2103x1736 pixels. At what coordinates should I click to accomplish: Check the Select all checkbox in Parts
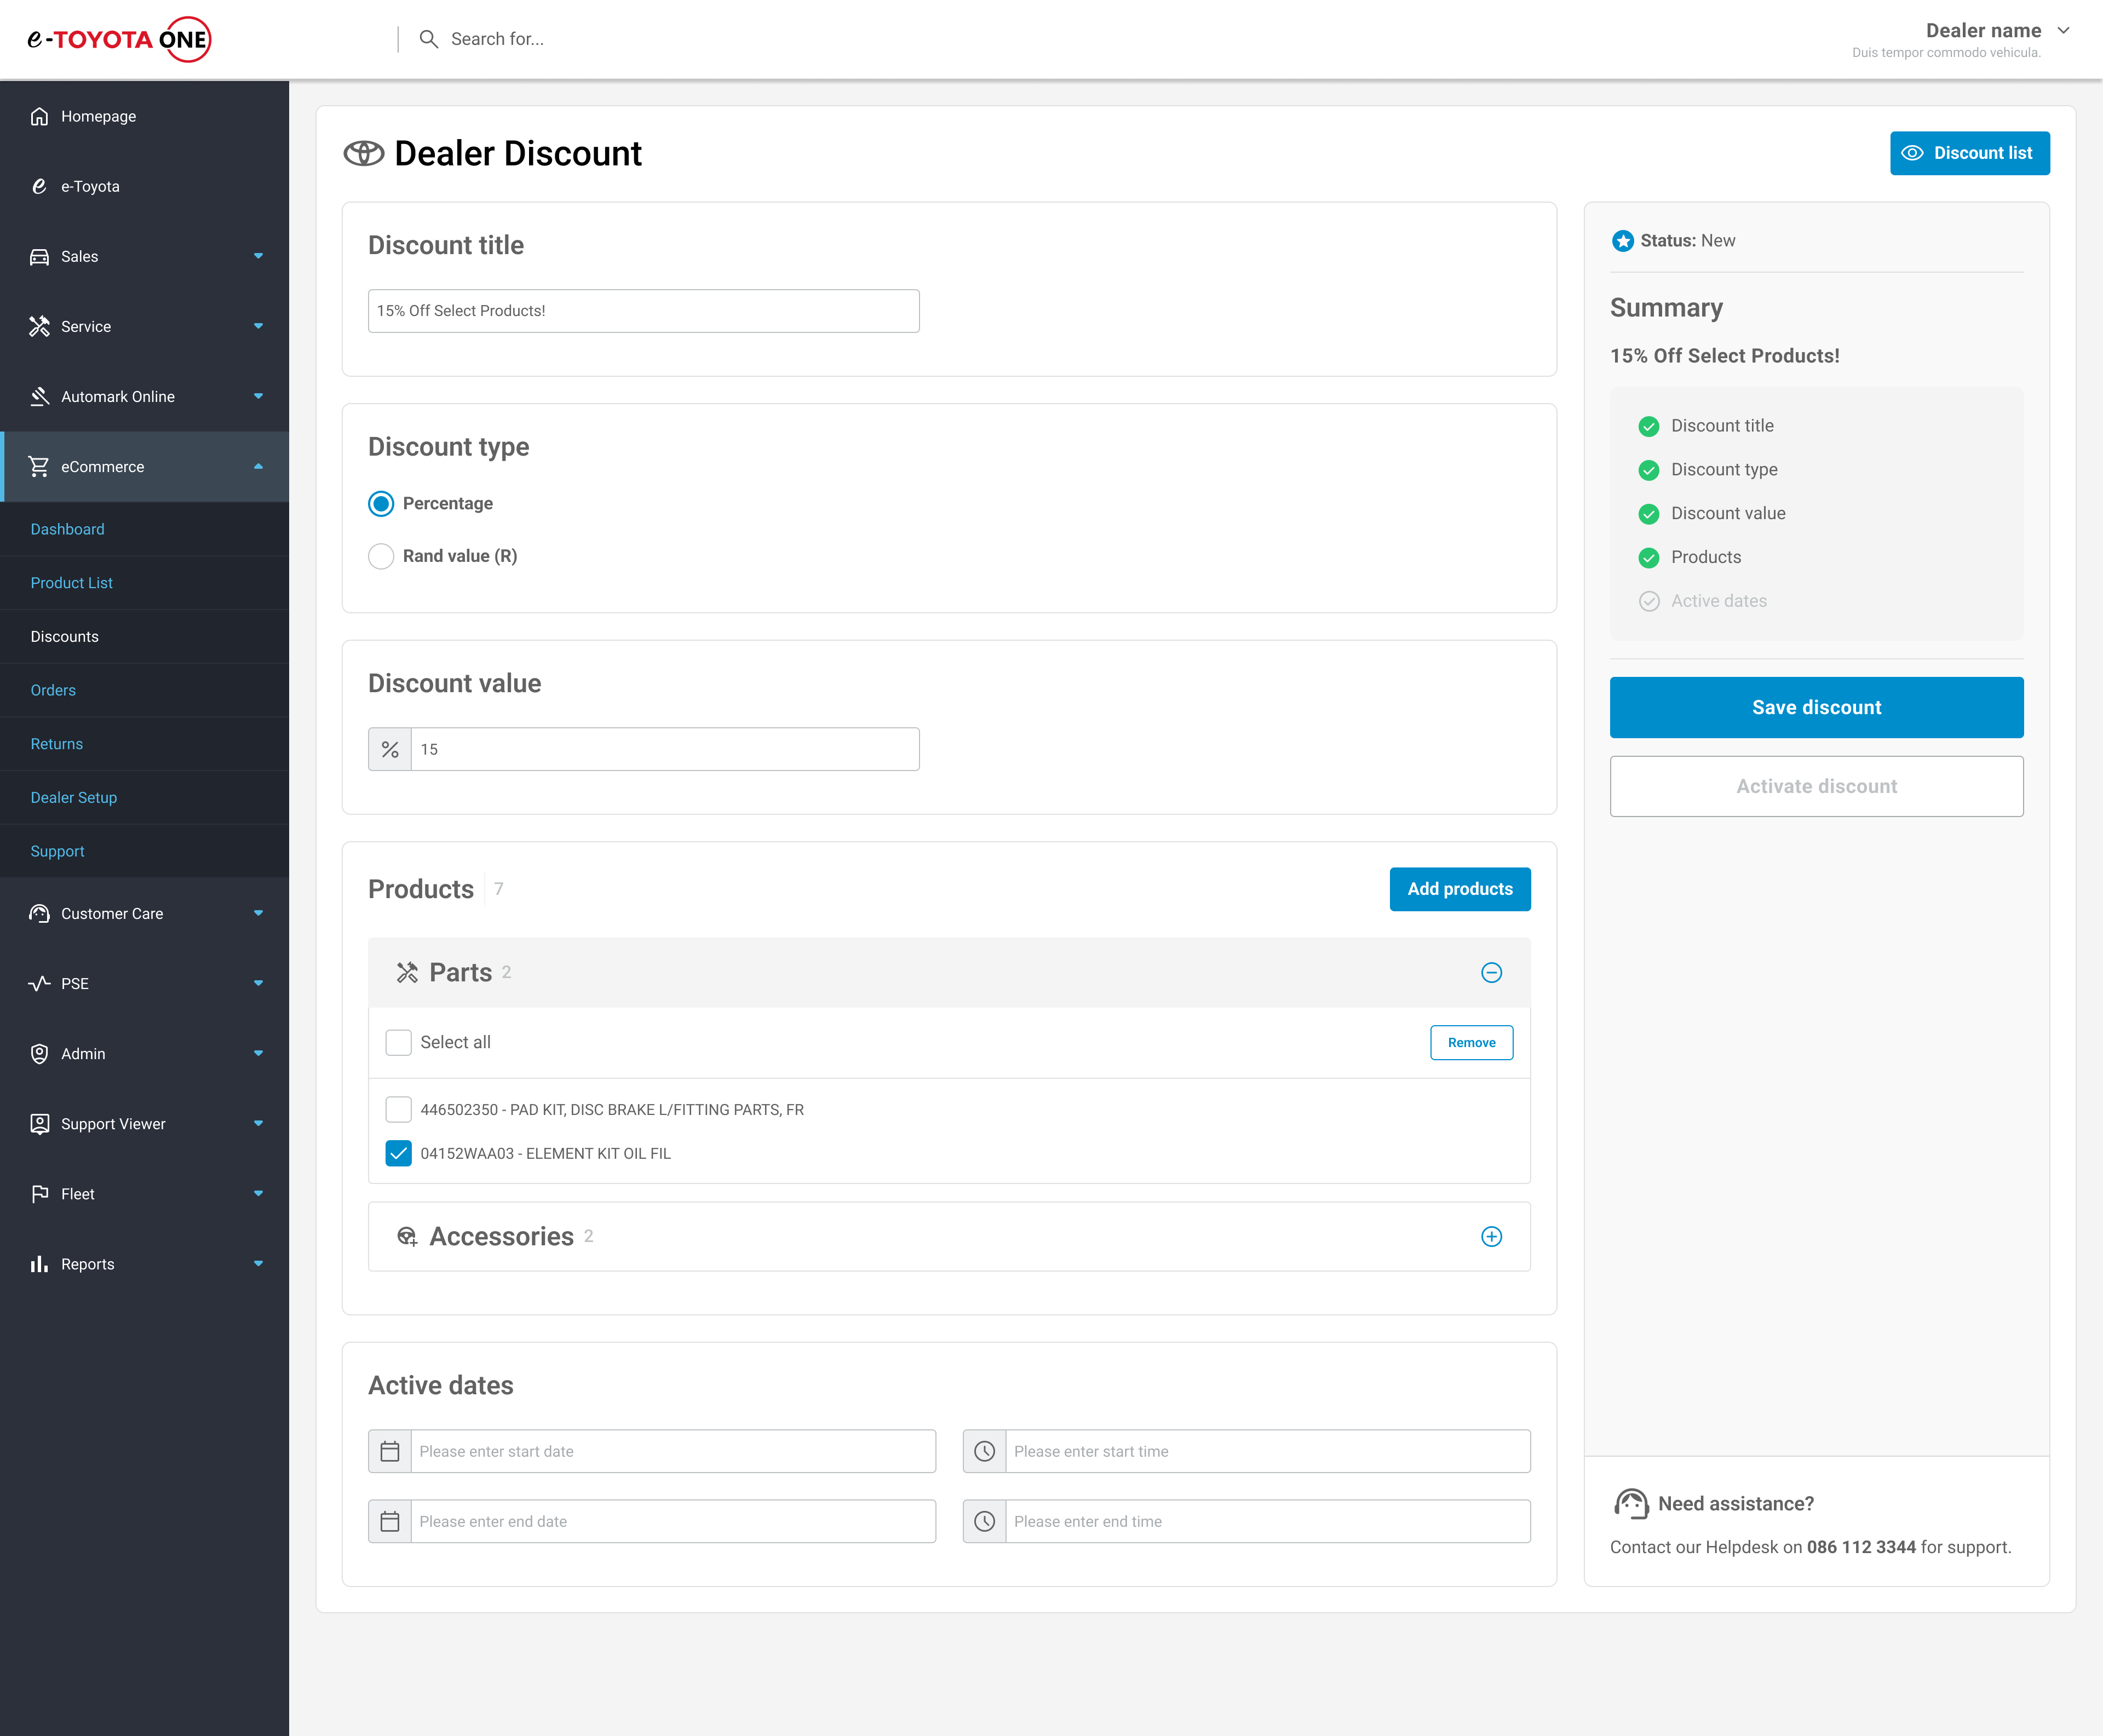[399, 1042]
